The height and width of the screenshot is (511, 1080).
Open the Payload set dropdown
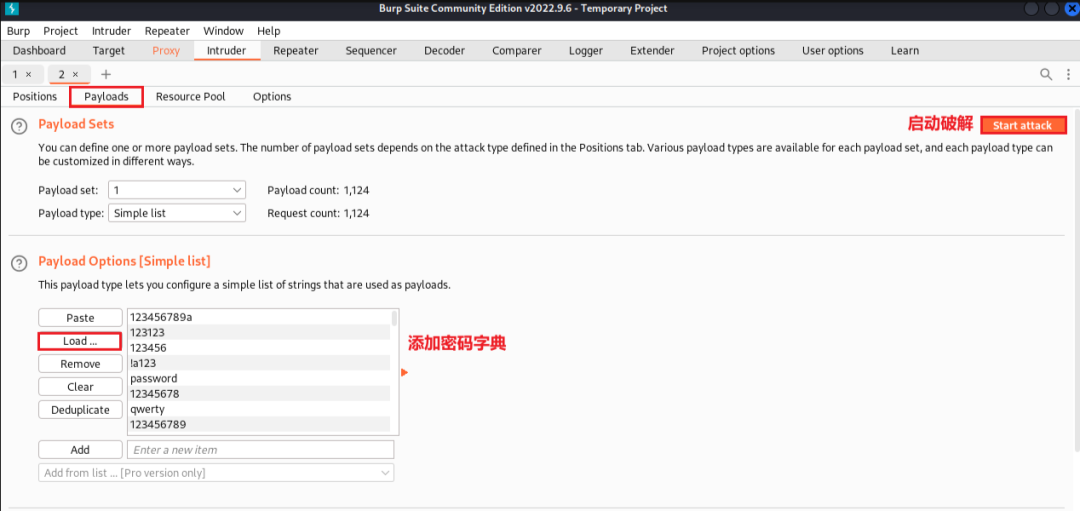coord(177,190)
